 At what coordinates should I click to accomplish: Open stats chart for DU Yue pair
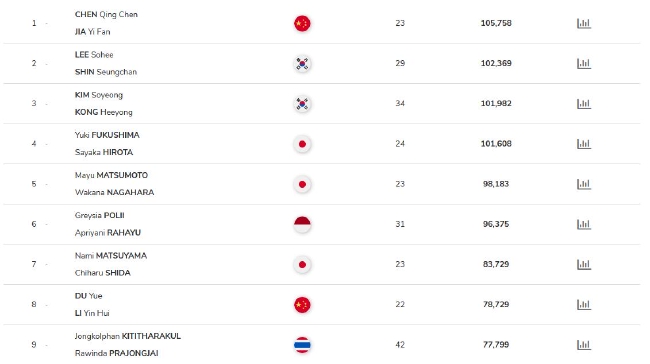tap(584, 305)
